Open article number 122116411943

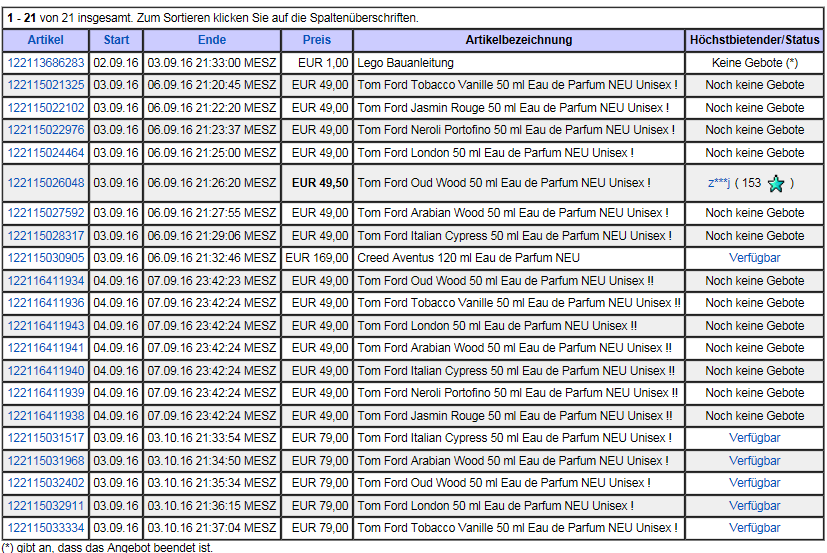[45, 326]
